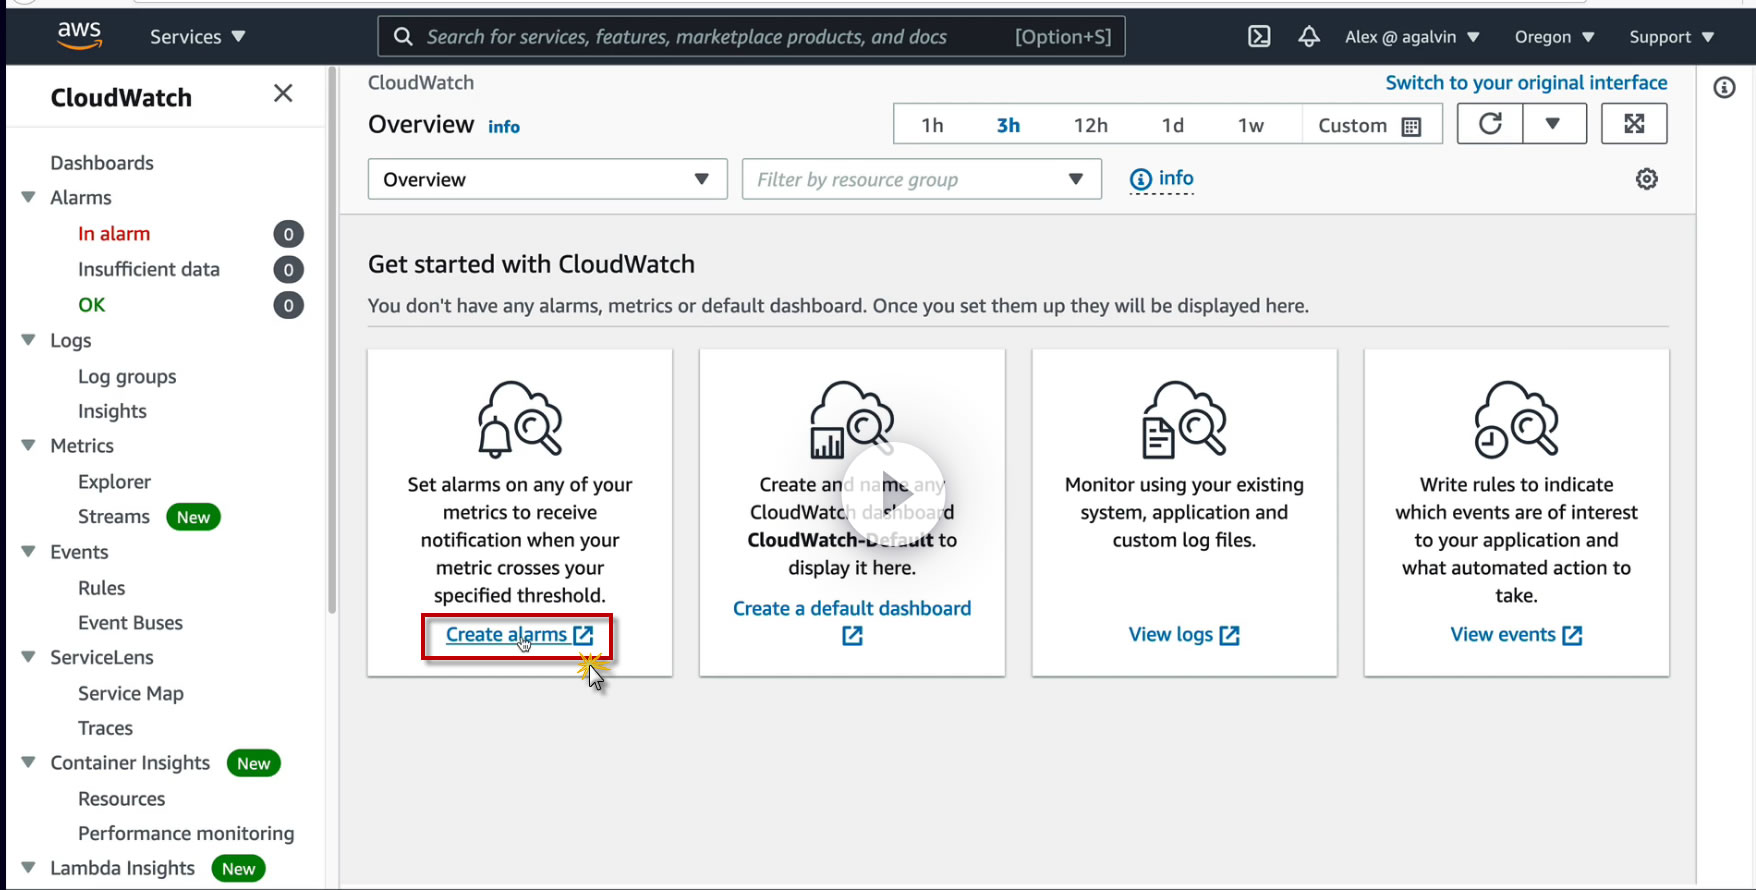Open Service Map

coord(131,694)
